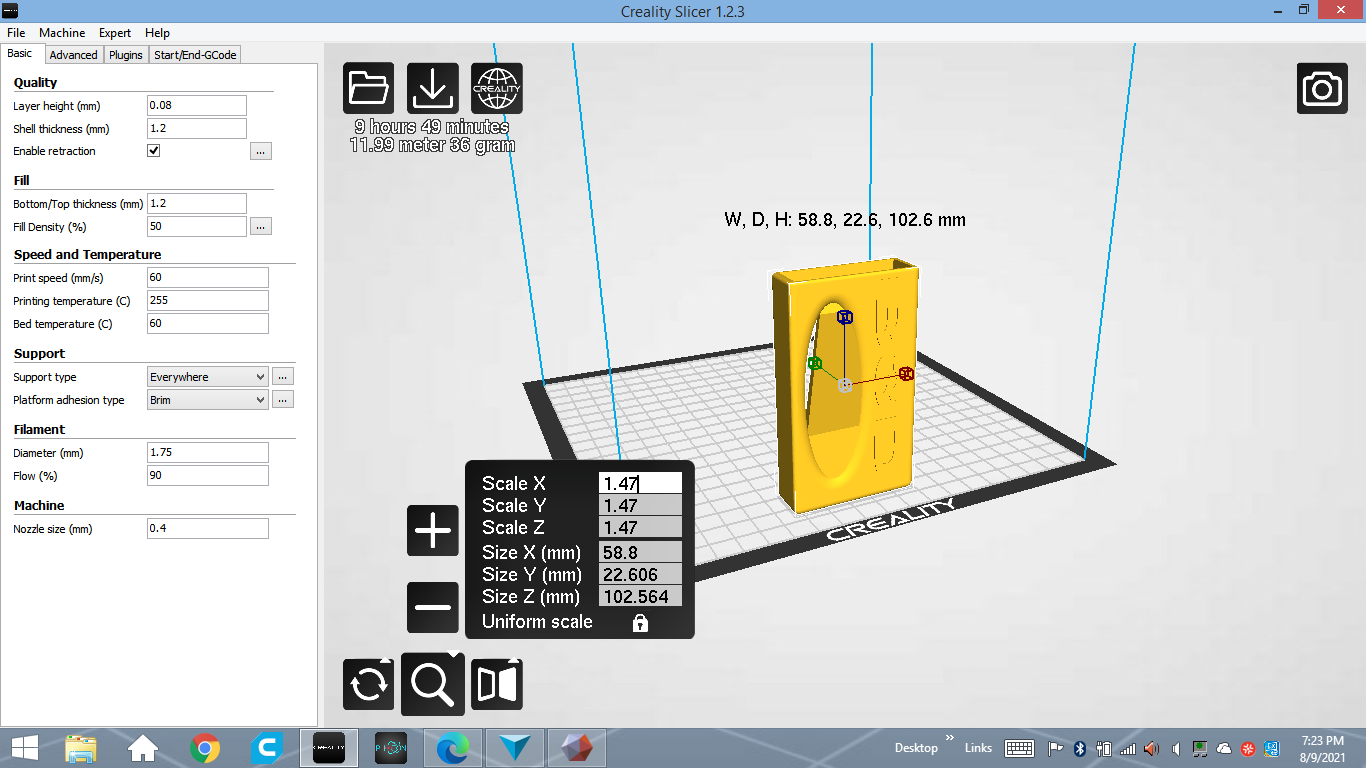Image resolution: width=1366 pixels, height=768 pixels.
Task: Click the ellipsis button next to Fill Density
Action: (x=261, y=226)
